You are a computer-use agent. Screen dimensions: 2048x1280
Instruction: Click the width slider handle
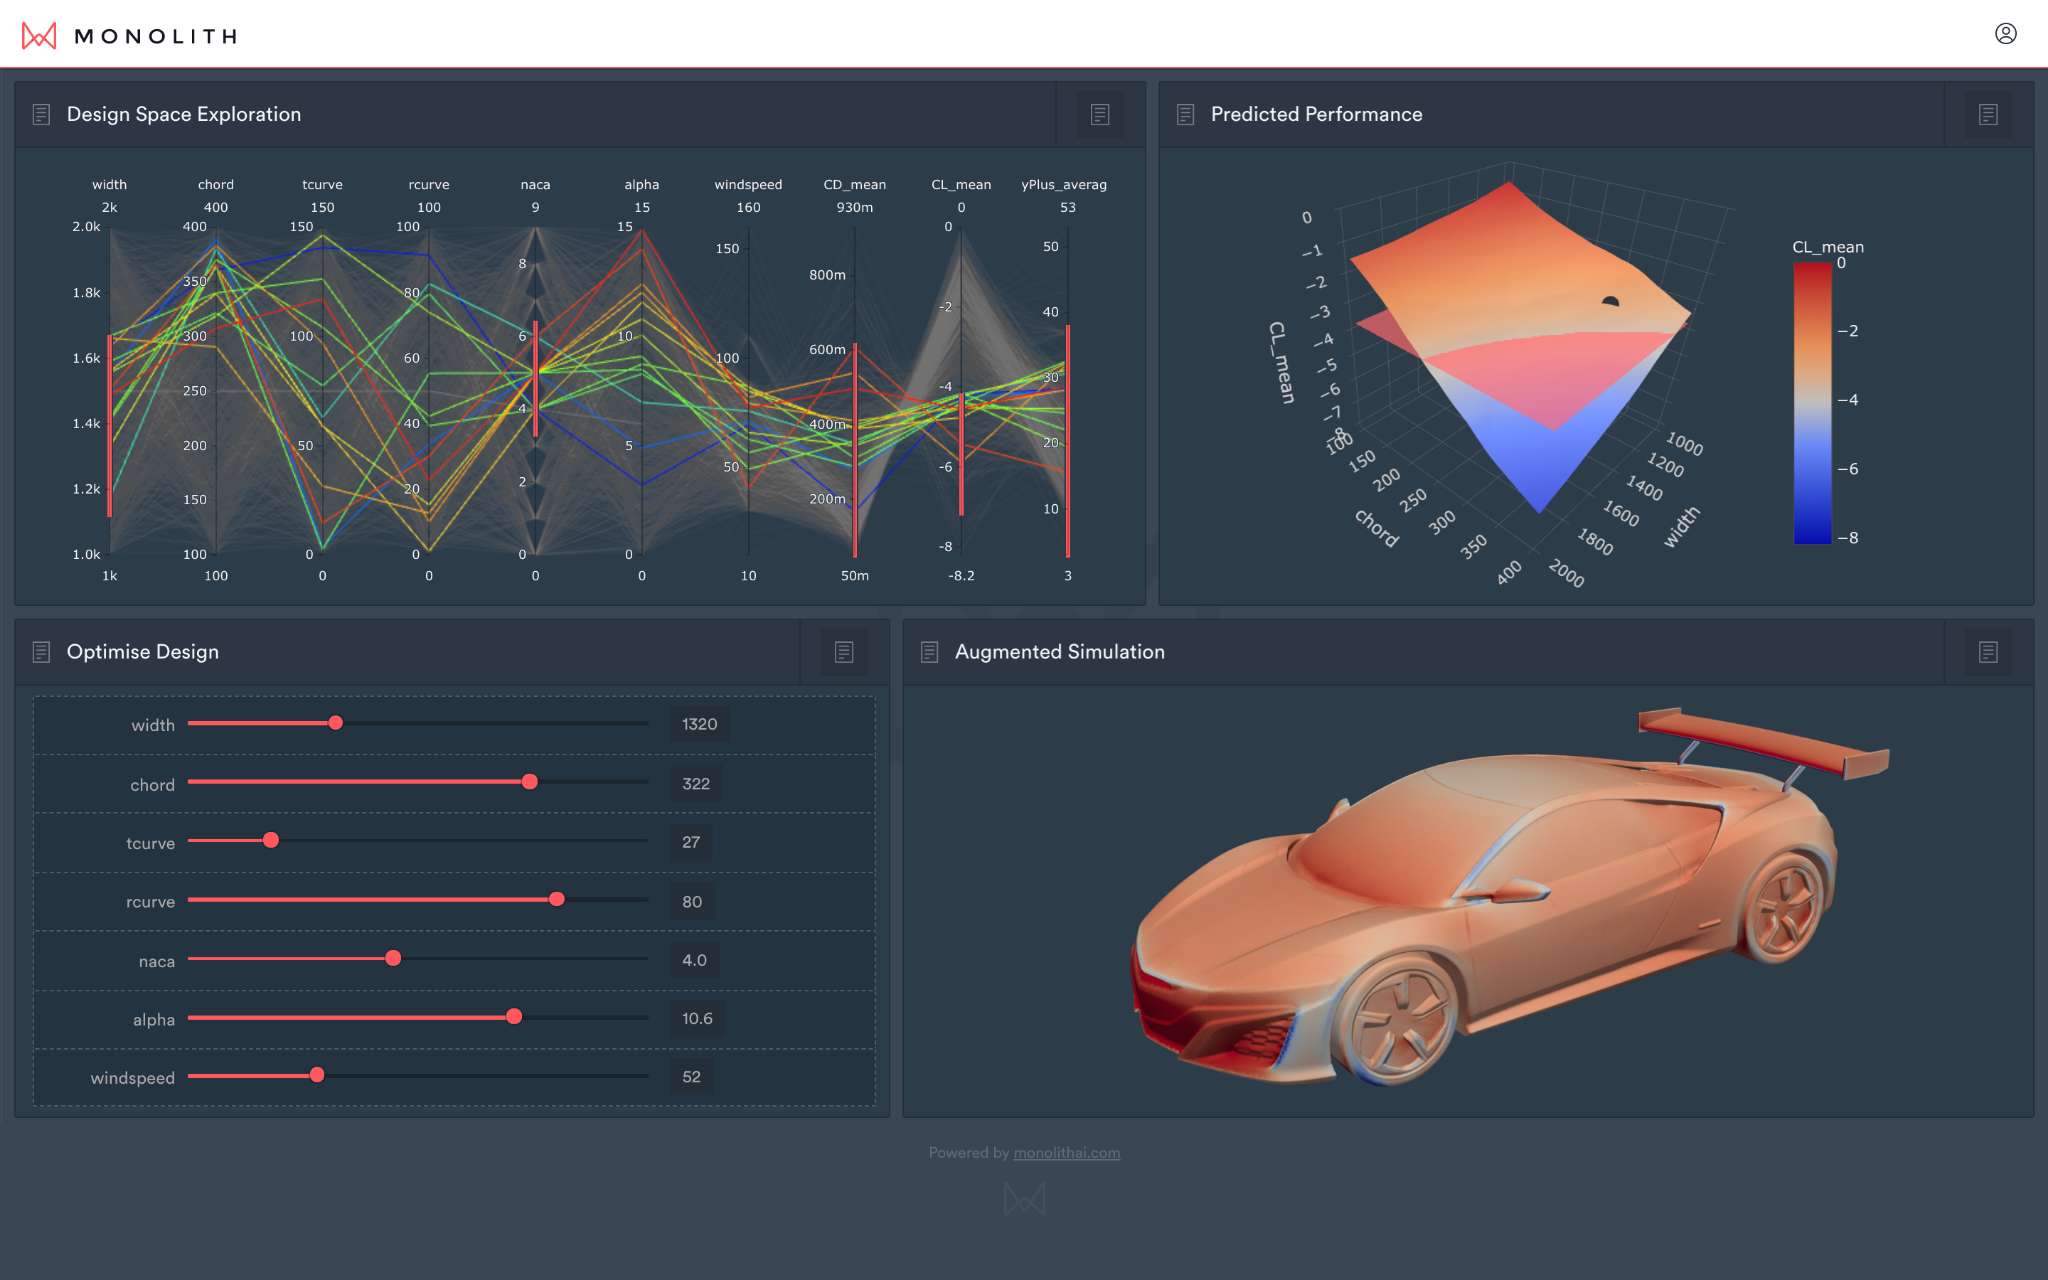pyautogui.click(x=336, y=723)
